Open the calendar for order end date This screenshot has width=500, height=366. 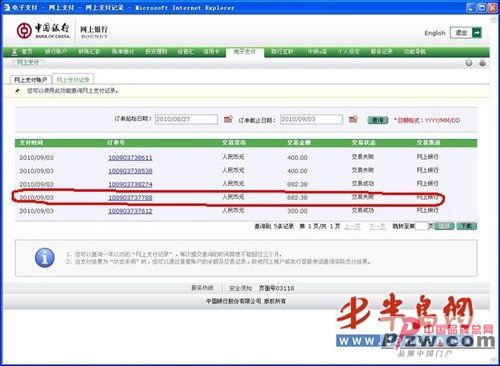click(353, 119)
